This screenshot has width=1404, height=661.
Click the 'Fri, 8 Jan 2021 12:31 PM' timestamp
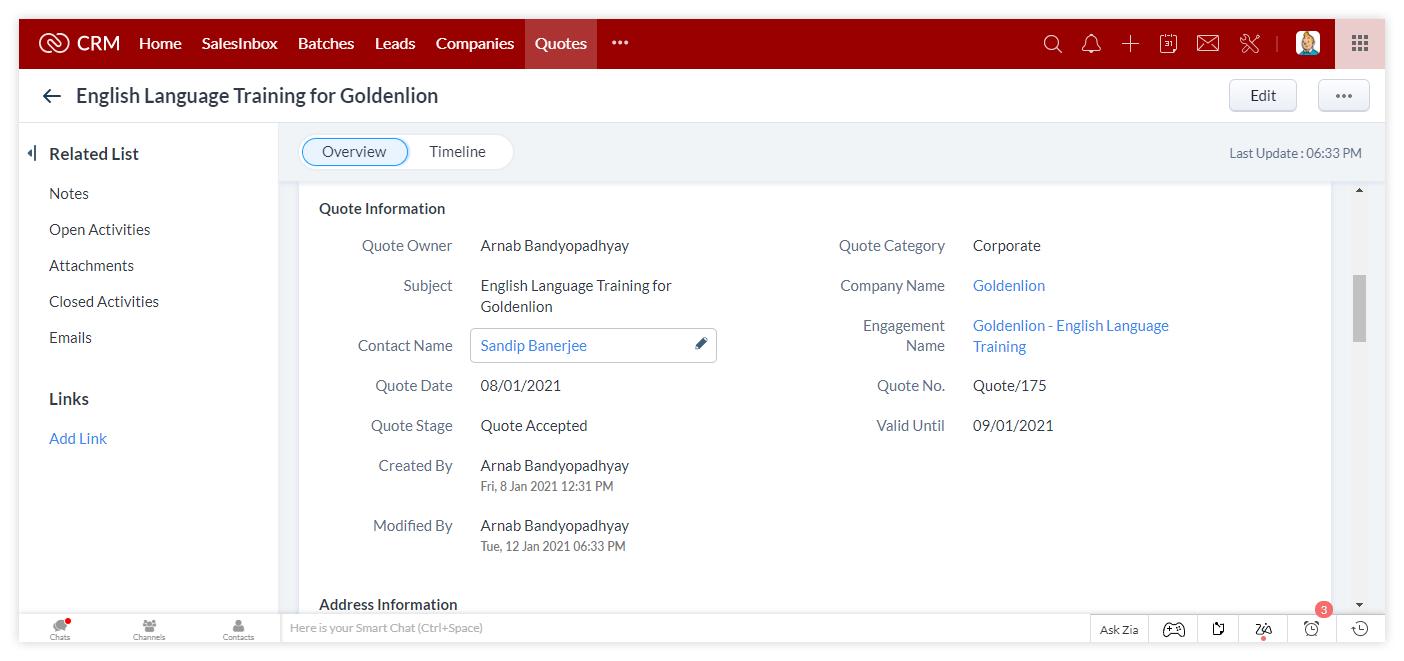tap(547, 487)
